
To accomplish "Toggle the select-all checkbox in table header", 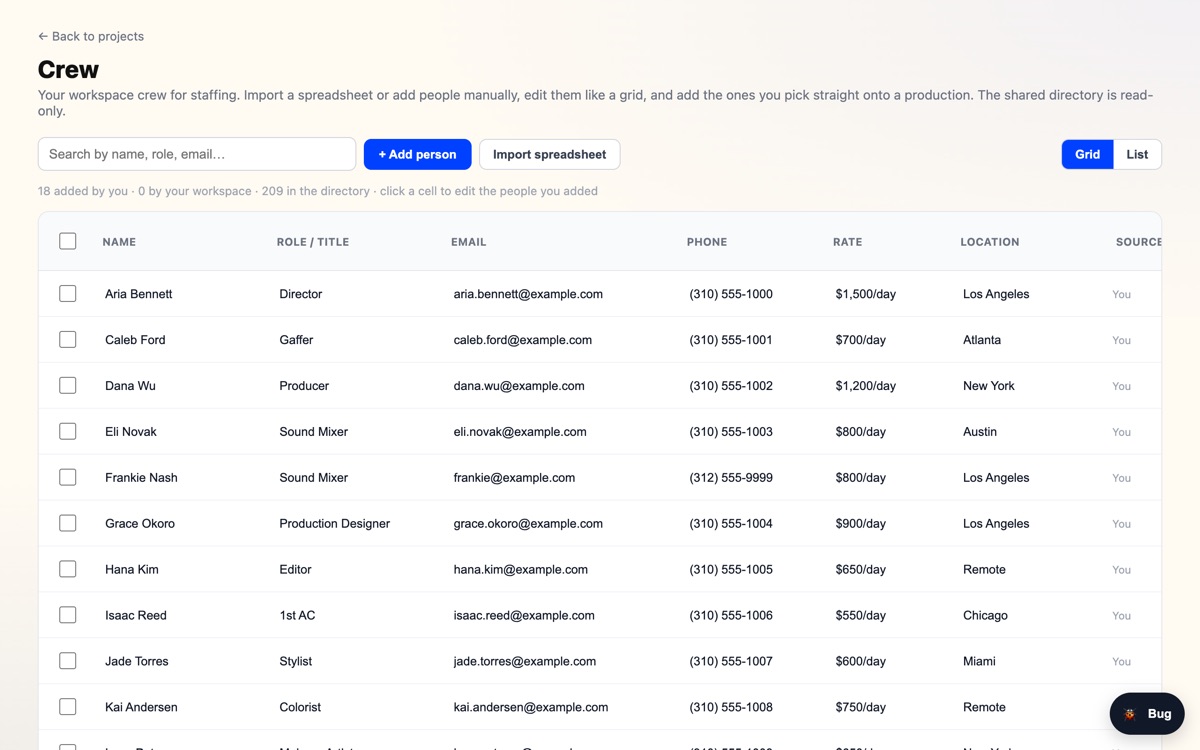I will point(68,241).
